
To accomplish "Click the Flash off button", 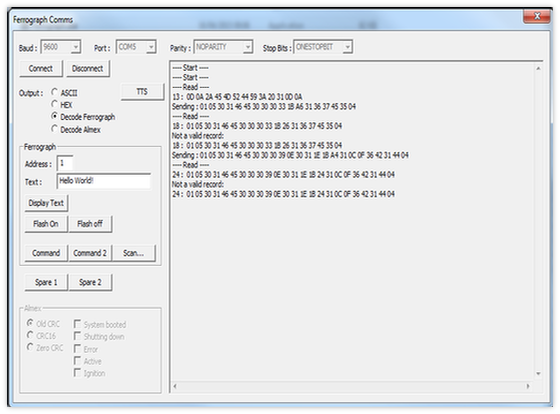I will (90, 224).
